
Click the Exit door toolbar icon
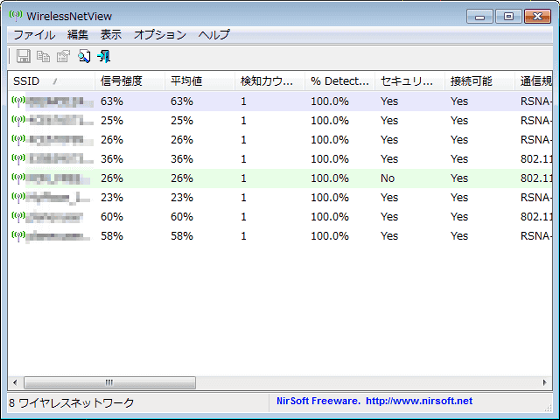coord(104,56)
